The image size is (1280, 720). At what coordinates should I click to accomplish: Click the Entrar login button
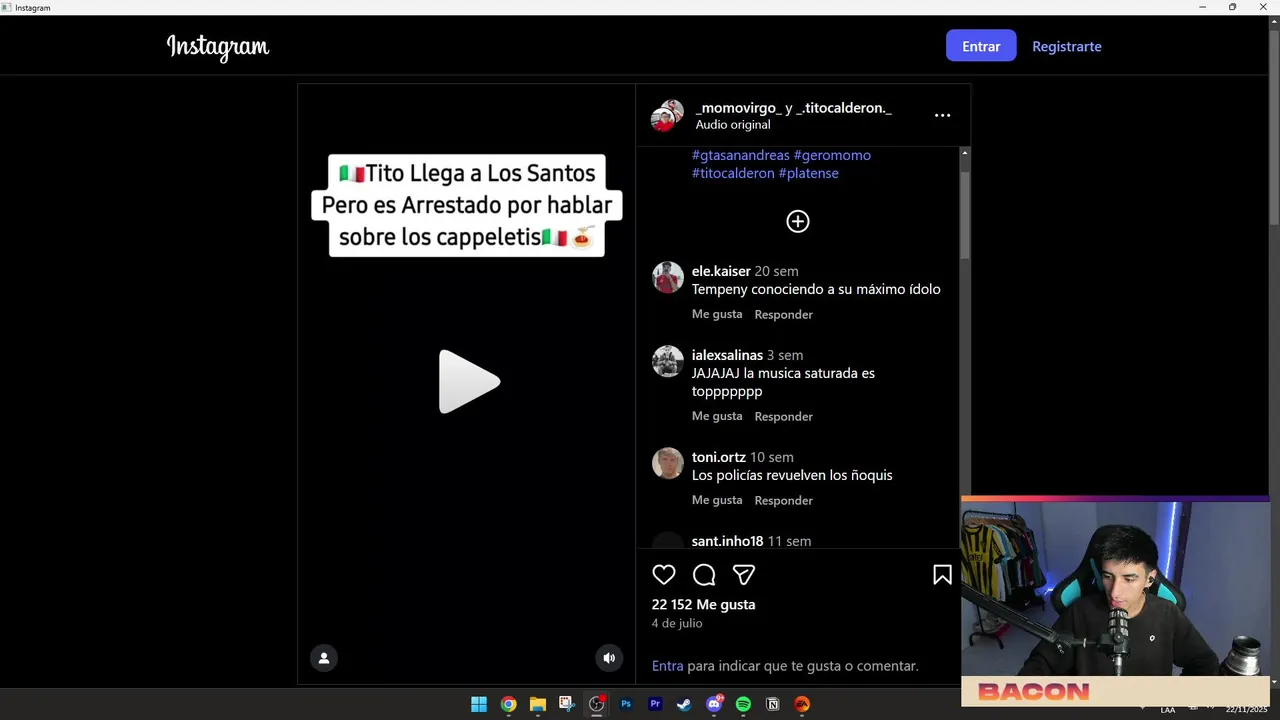981,46
